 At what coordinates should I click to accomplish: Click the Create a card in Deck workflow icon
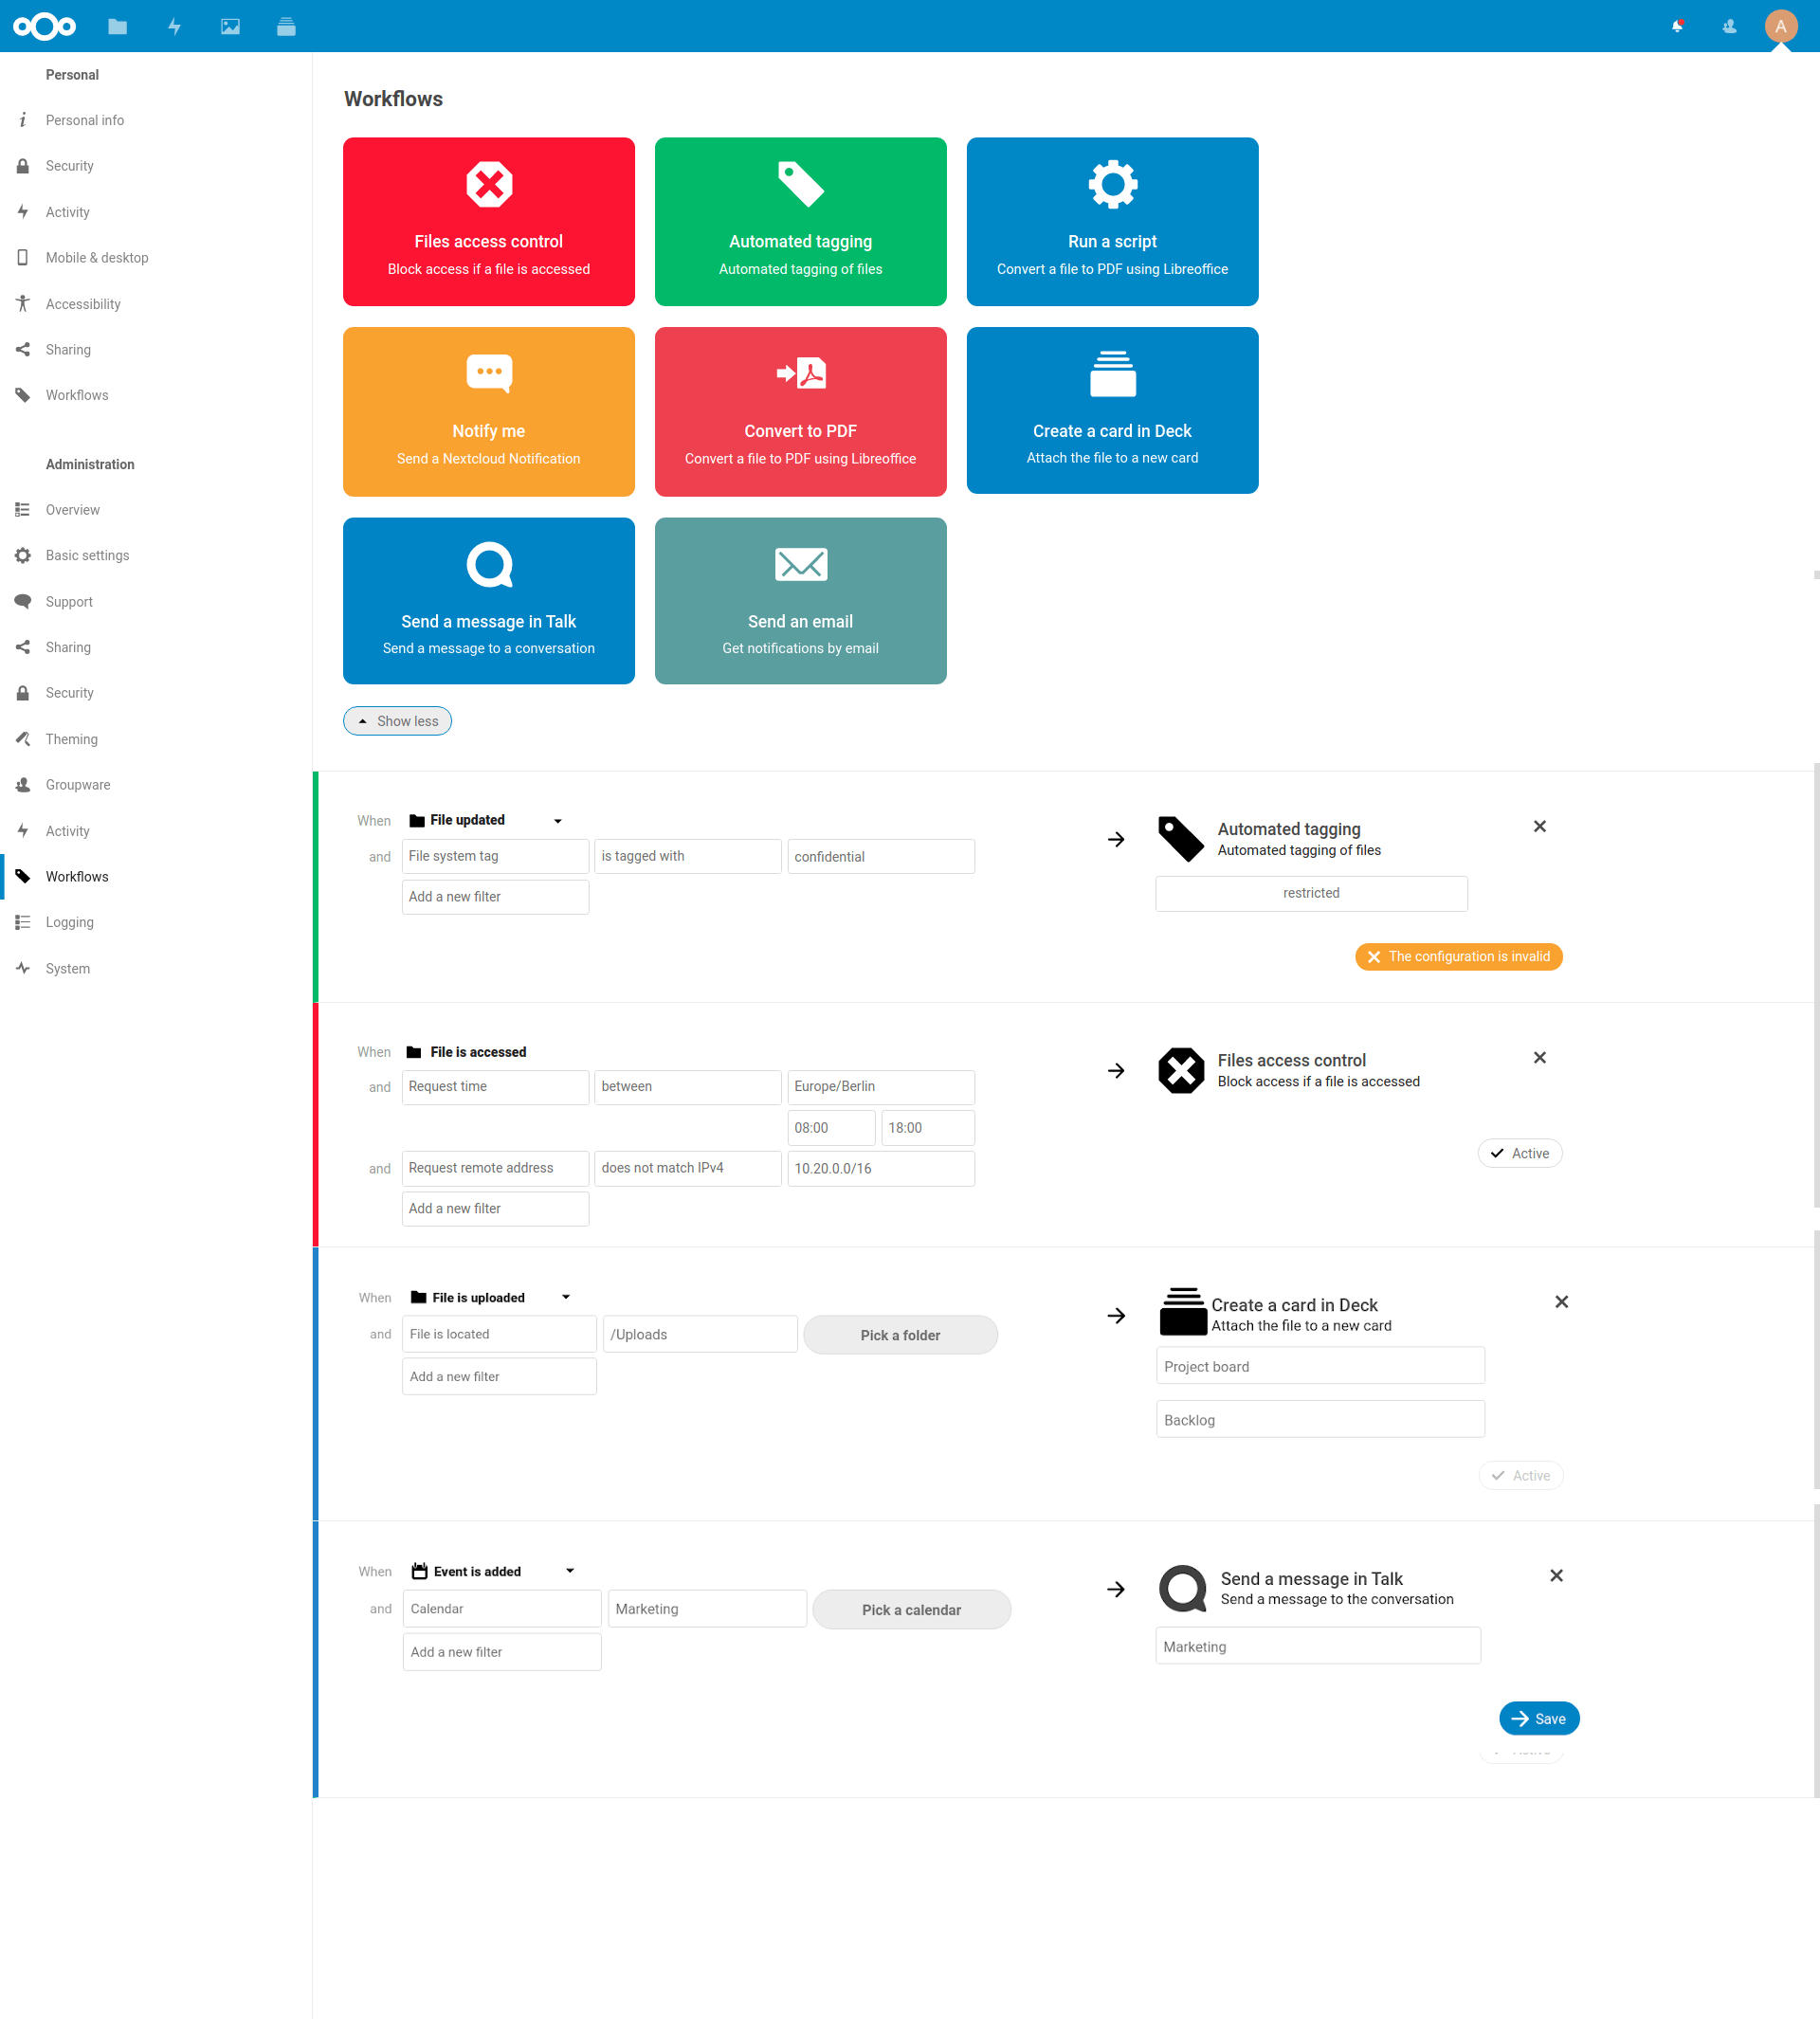coord(1112,376)
